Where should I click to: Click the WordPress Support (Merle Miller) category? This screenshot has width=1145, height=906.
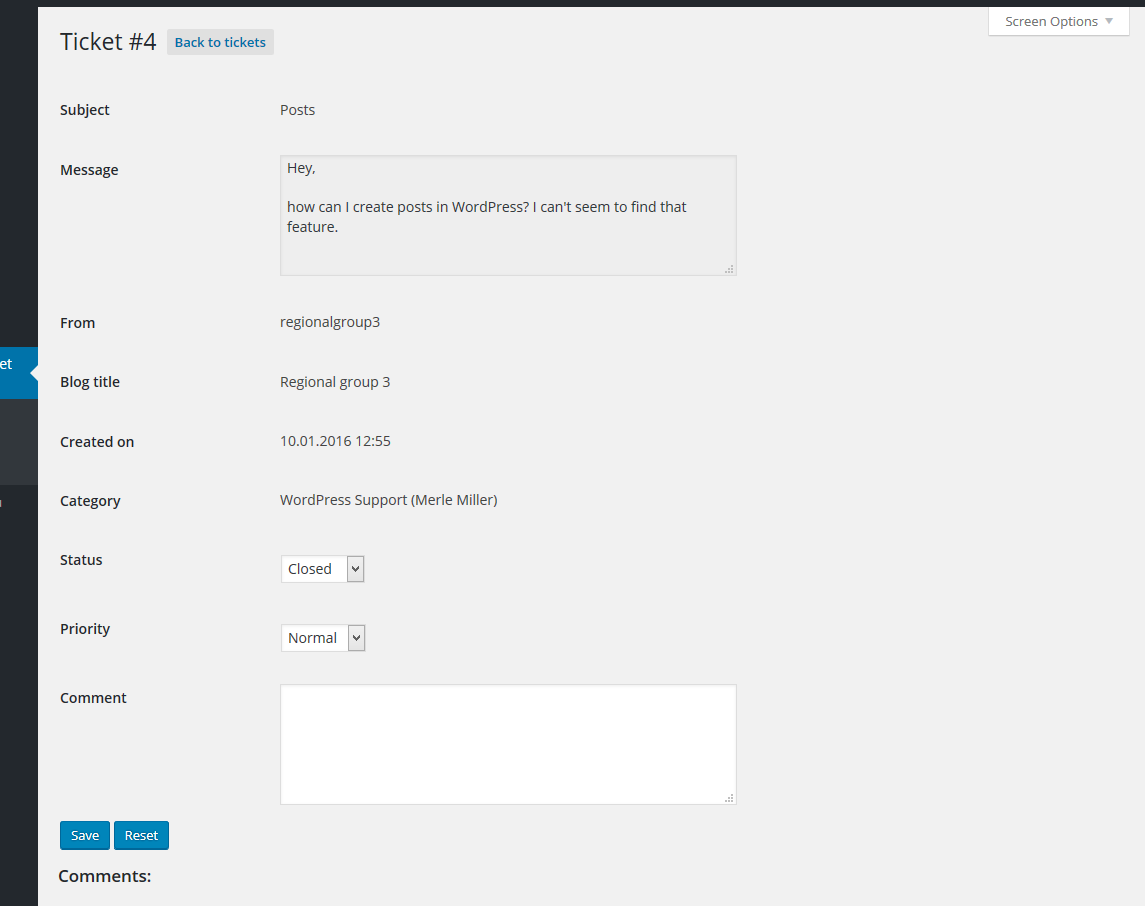click(x=388, y=500)
